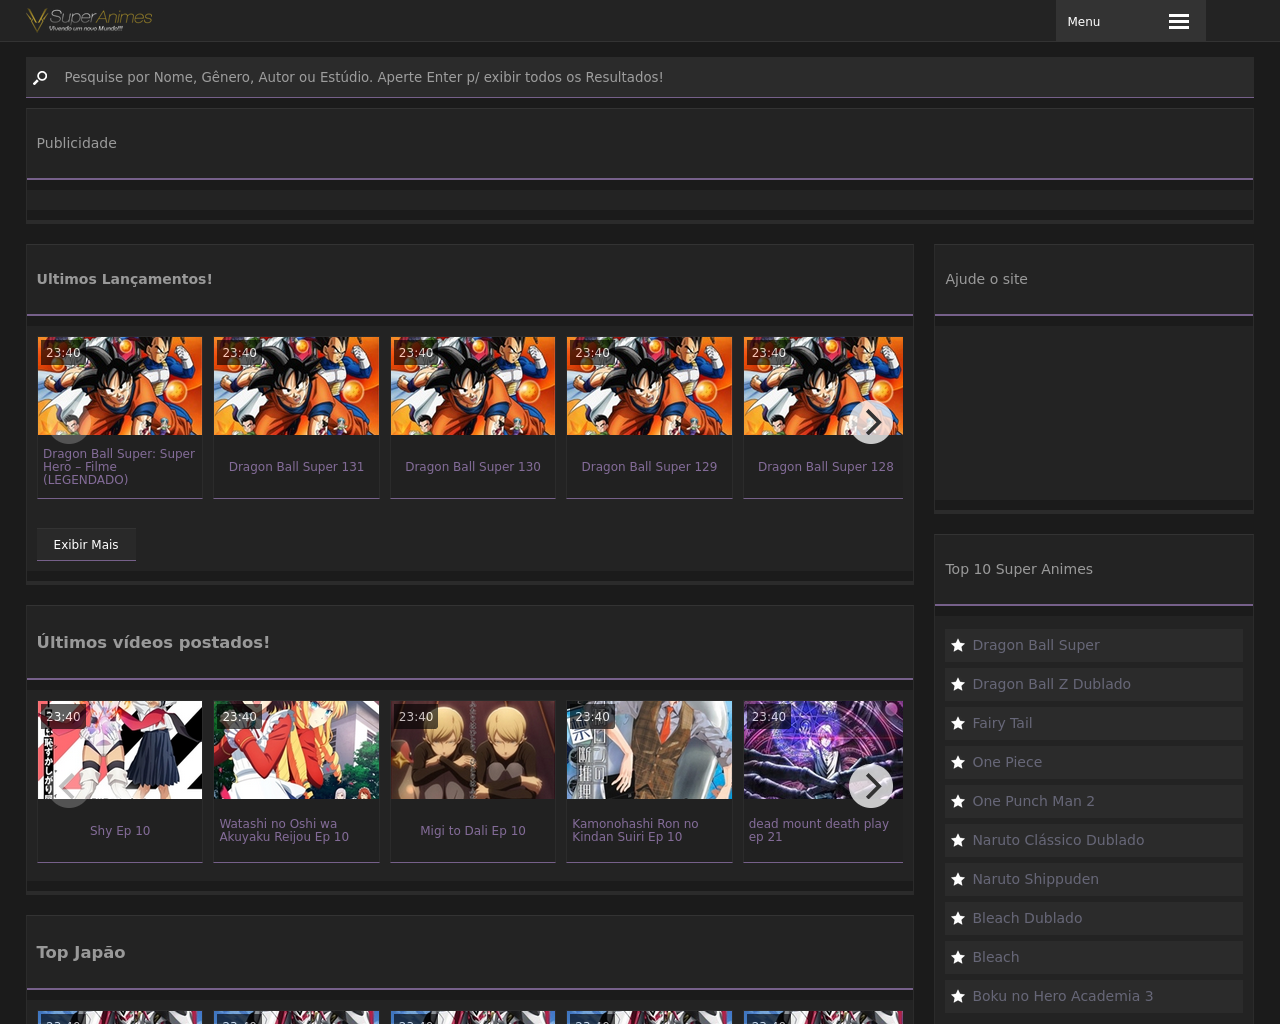Open Dragon Ball Super 131 link
1280x1024 pixels.
point(296,466)
